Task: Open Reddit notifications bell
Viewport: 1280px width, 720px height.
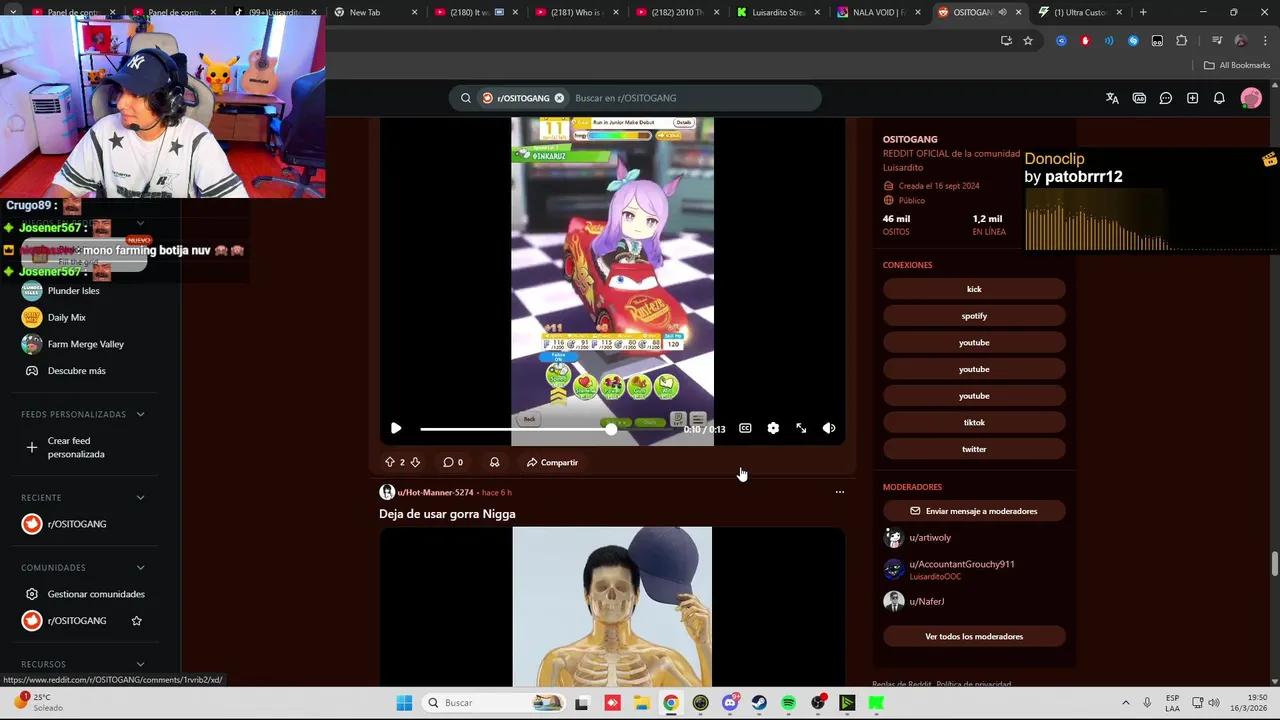Action: click(x=1219, y=98)
